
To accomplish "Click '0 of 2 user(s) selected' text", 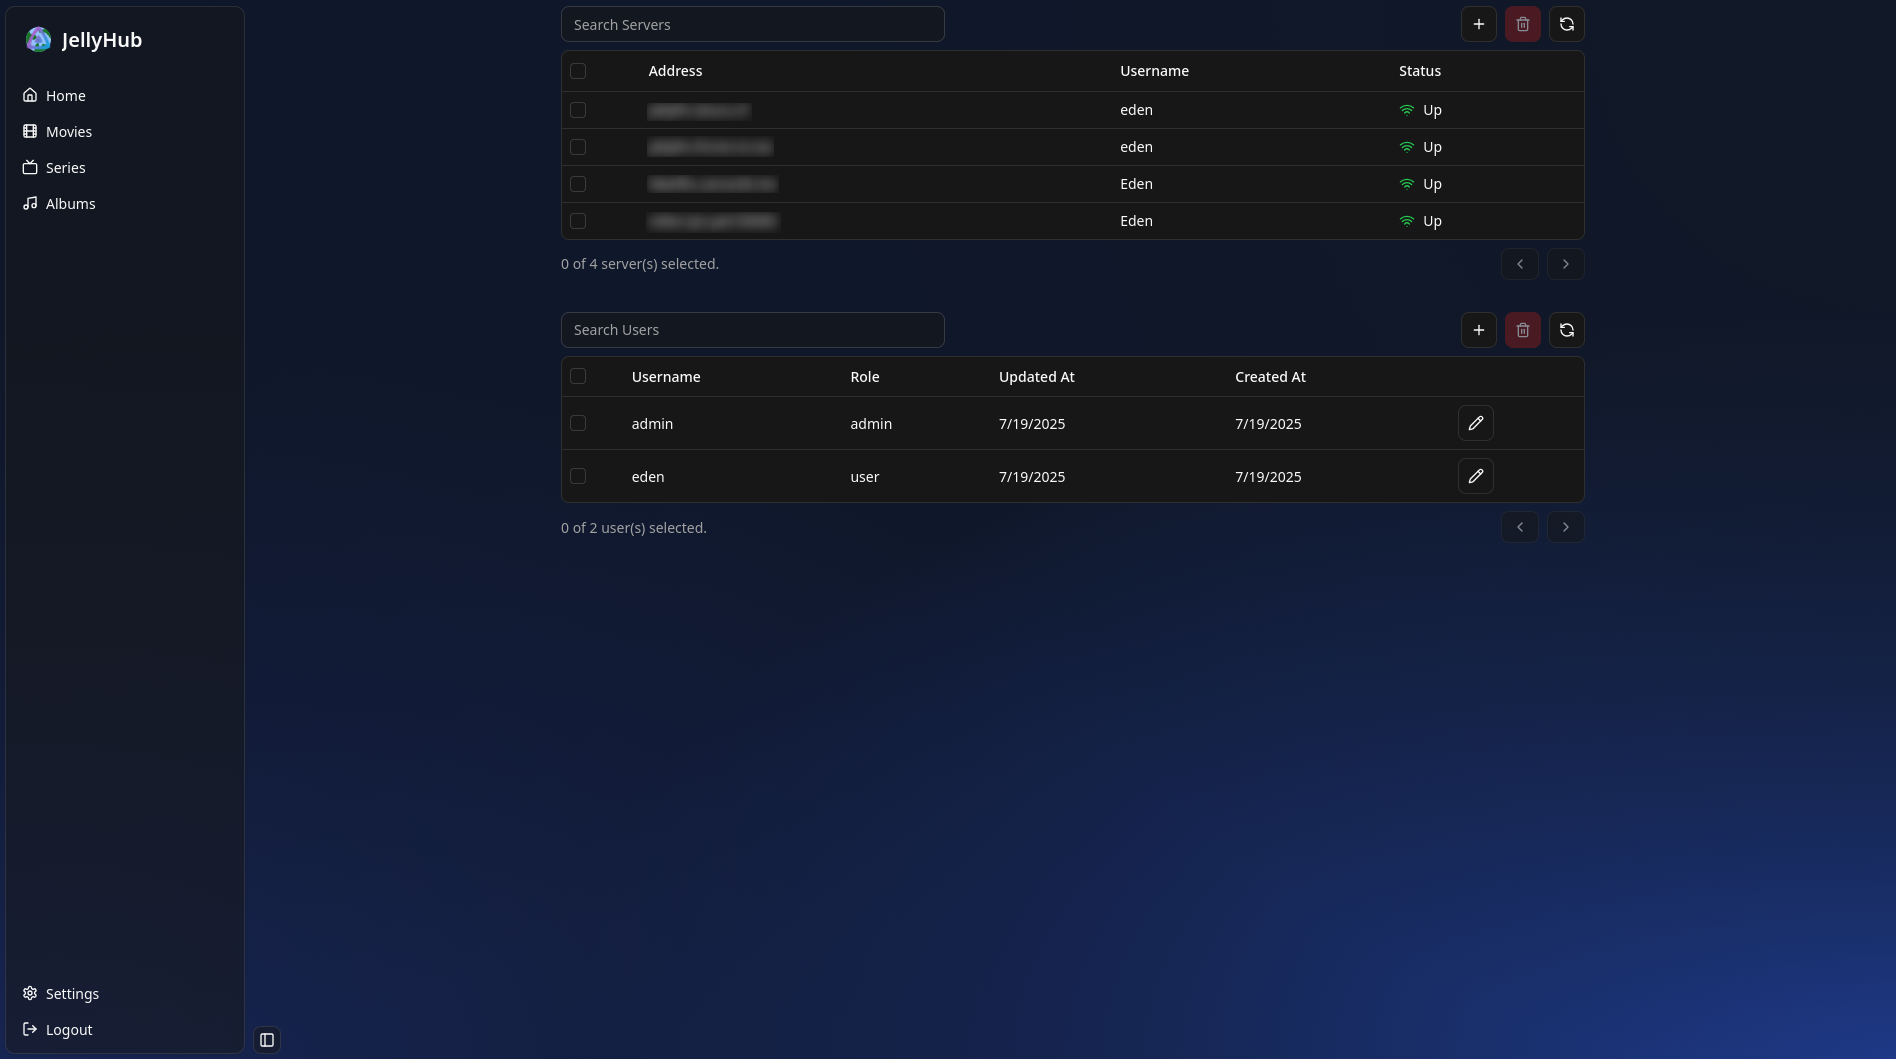I will point(634,528).
